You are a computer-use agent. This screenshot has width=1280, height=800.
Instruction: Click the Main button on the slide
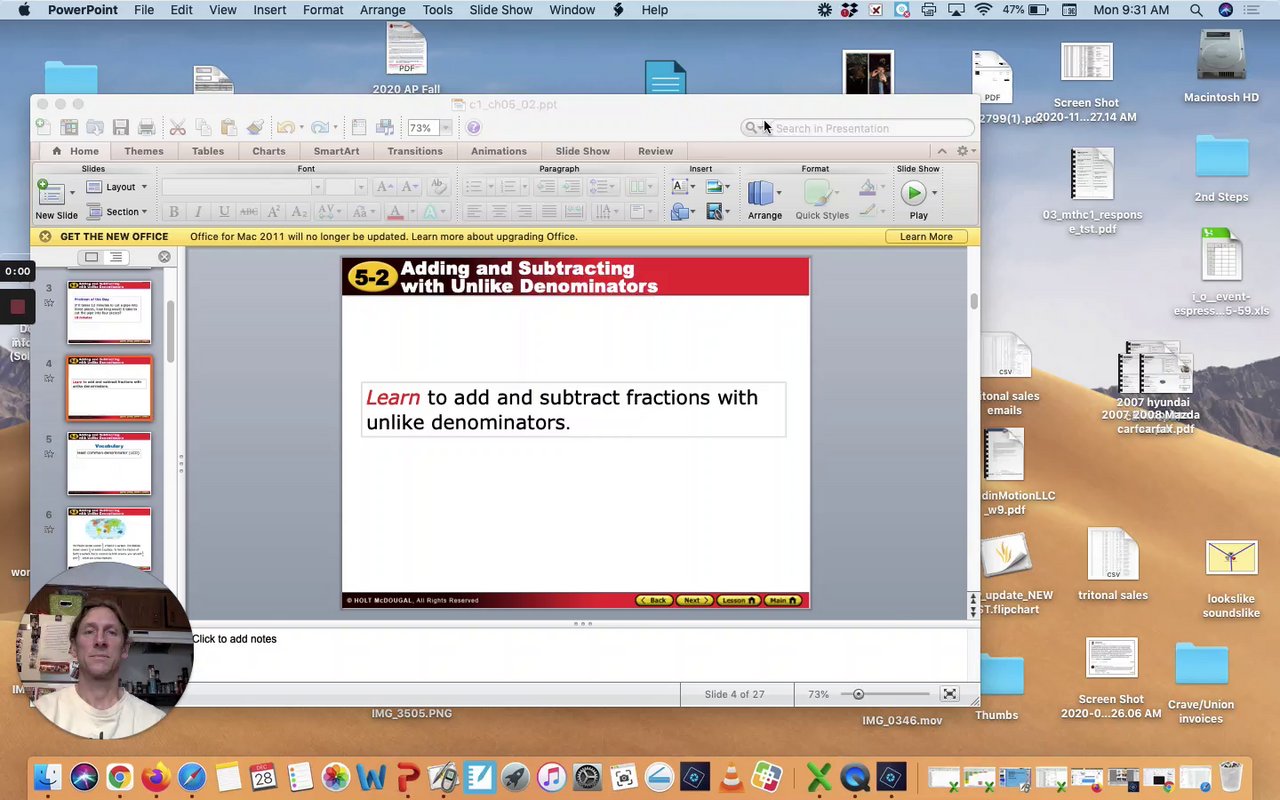point(782,600)
